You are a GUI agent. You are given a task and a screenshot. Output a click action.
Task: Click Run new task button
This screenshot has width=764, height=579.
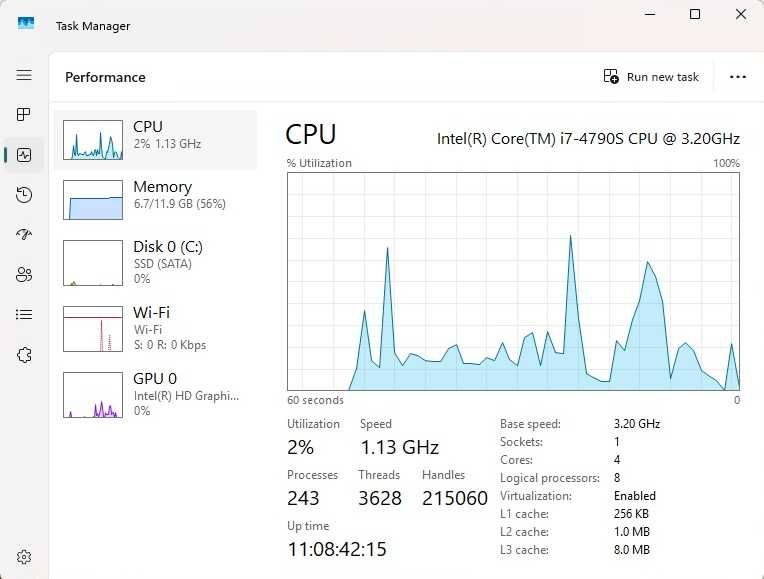651,77
